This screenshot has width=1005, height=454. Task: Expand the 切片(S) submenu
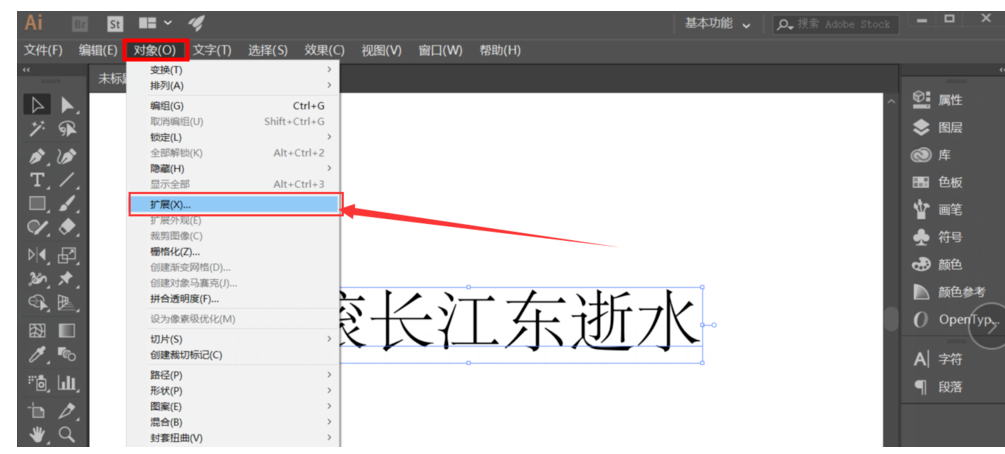(233, 339)
